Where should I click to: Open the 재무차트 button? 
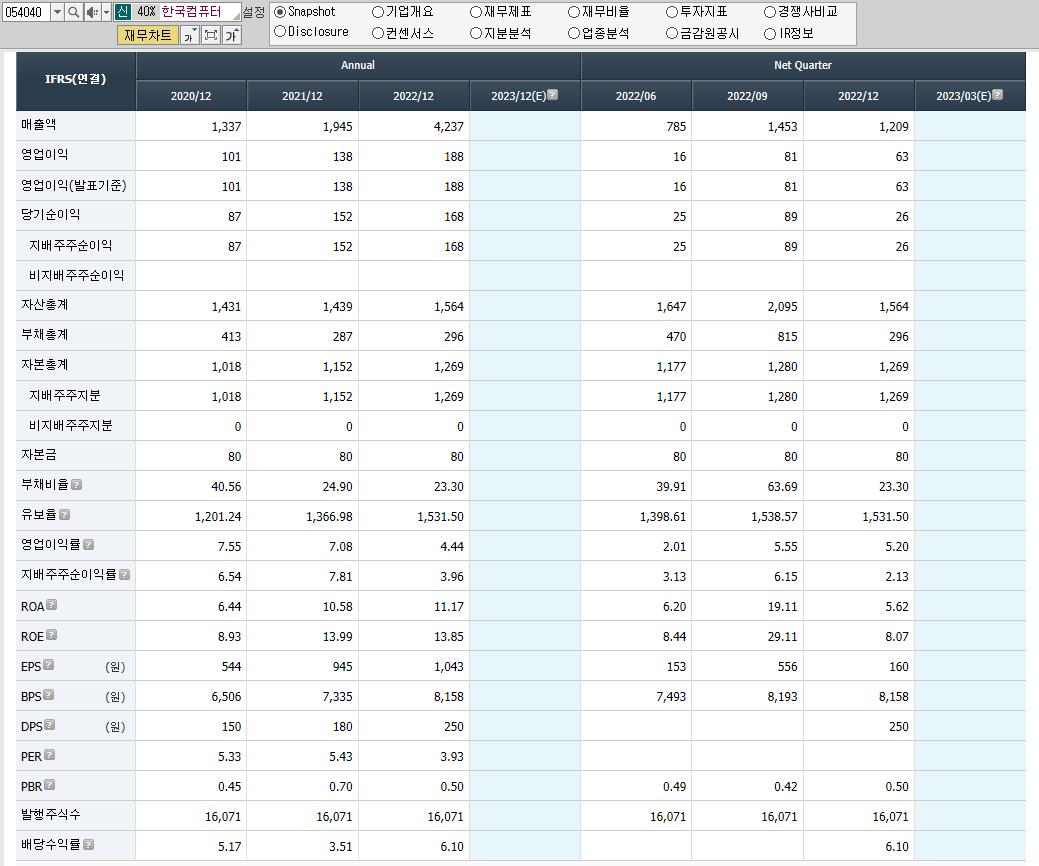pyautogui.click(x=148, y=34)
